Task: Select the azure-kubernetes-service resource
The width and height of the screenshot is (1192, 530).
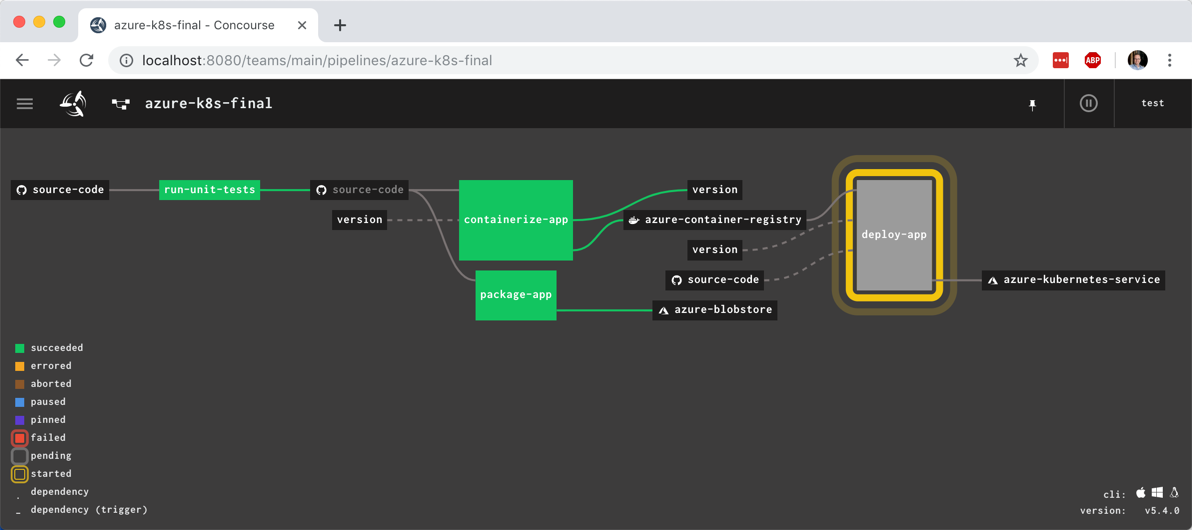Action: pos(1073,280)
